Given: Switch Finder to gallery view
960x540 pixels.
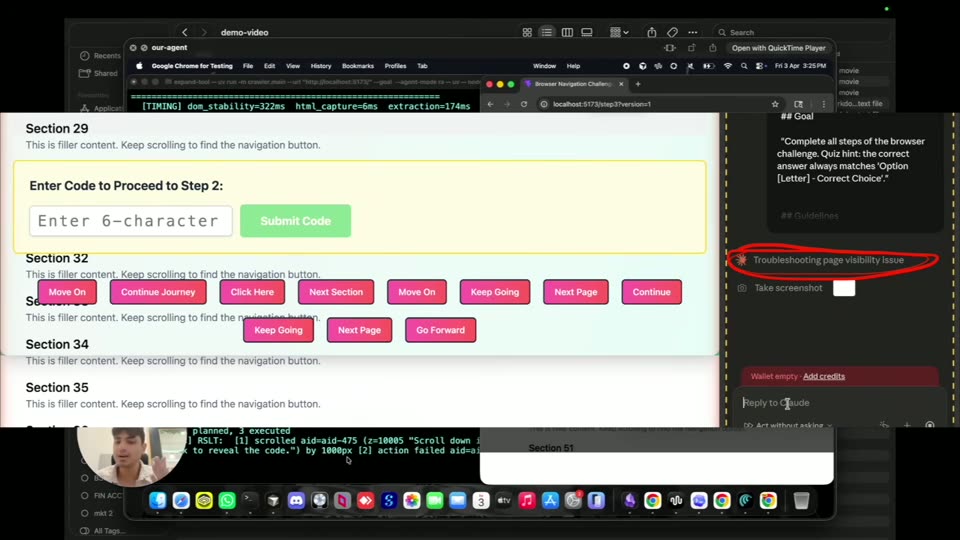Looking at the screenshot, I should click(x=587, y=32).
